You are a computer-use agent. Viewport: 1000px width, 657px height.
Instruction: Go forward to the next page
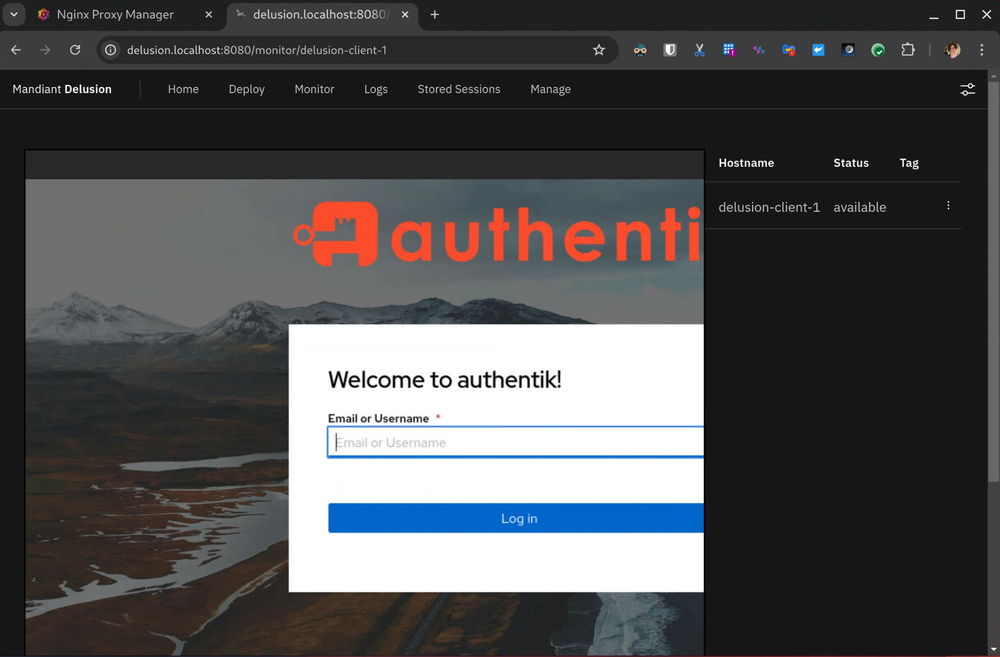(x=45, y=50)
